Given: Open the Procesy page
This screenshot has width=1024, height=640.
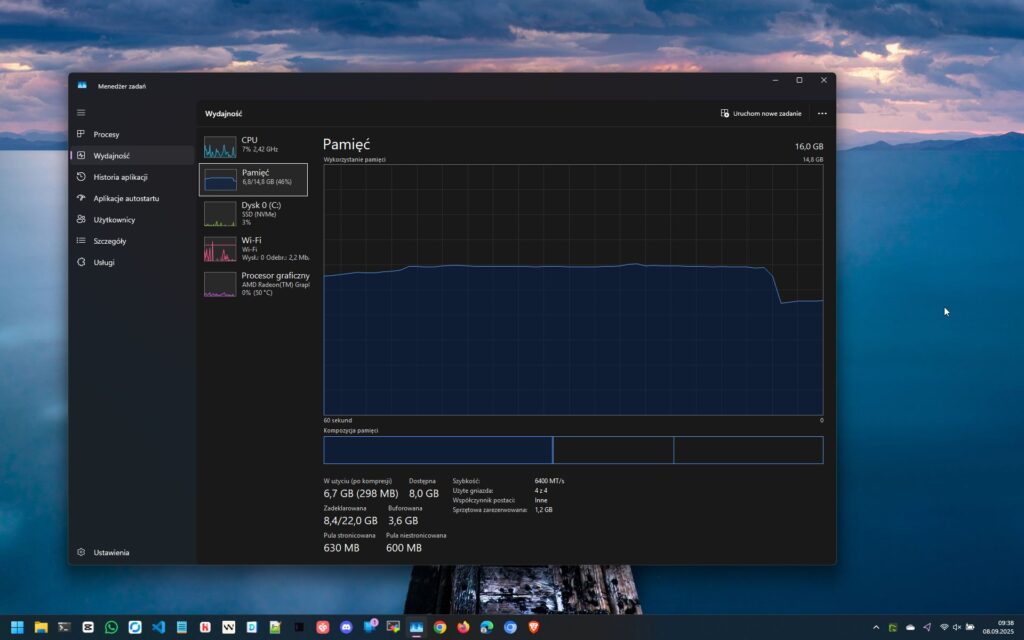Looking at the screenshot, I should point(106,134).
